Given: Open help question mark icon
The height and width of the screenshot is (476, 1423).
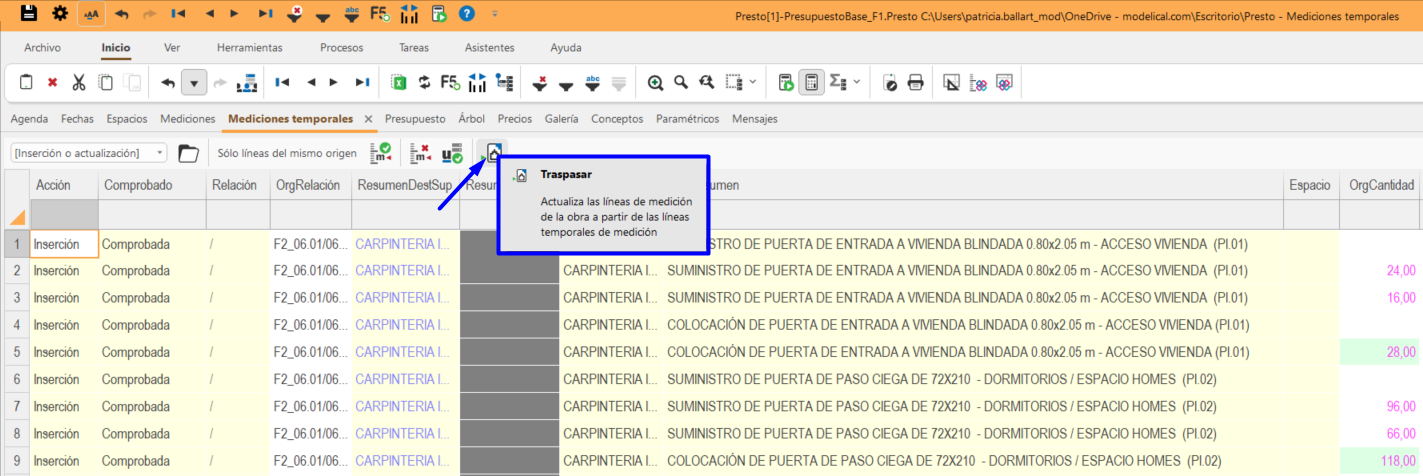Looking at the screenshot, I should click(x=467, y=14).
